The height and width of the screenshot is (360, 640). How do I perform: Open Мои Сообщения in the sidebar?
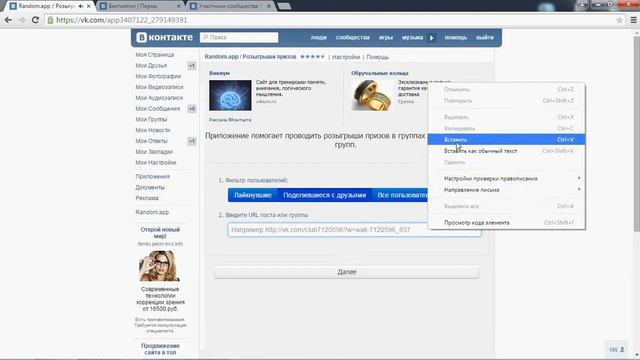(x=158, y=109)
